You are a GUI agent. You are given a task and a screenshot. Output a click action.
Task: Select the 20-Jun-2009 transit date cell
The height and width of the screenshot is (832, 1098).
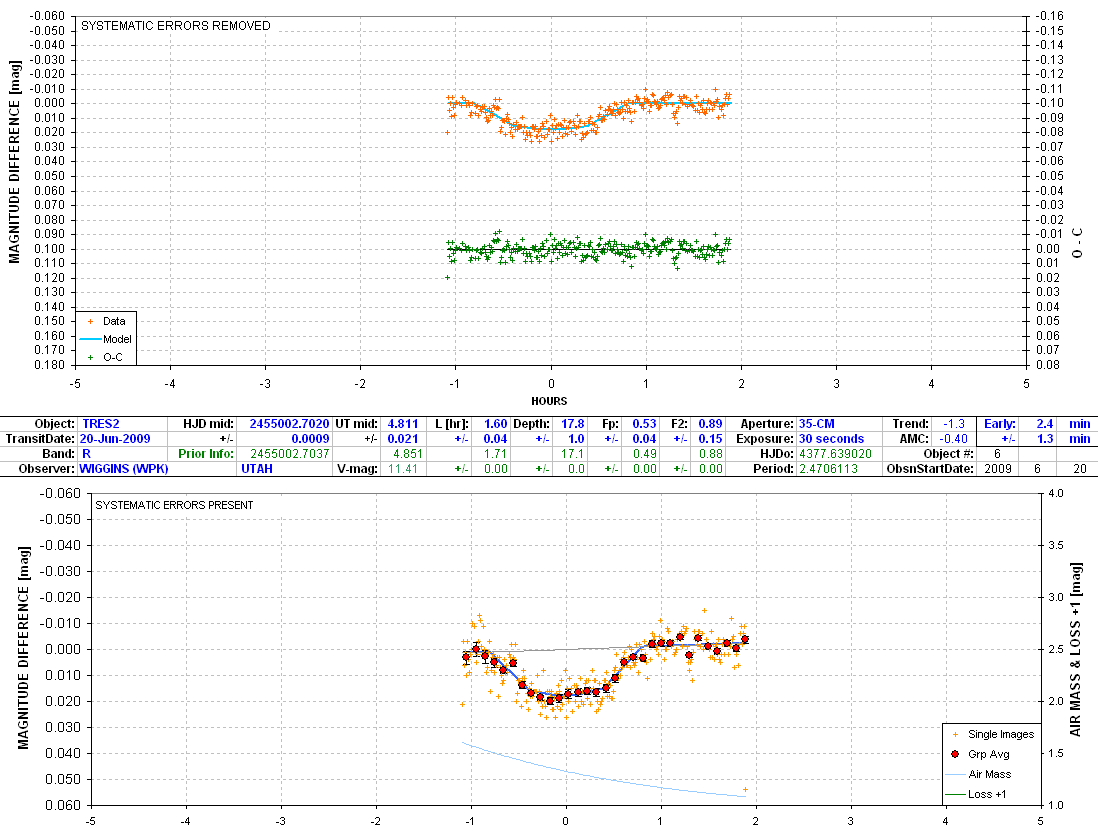(116, 438)
